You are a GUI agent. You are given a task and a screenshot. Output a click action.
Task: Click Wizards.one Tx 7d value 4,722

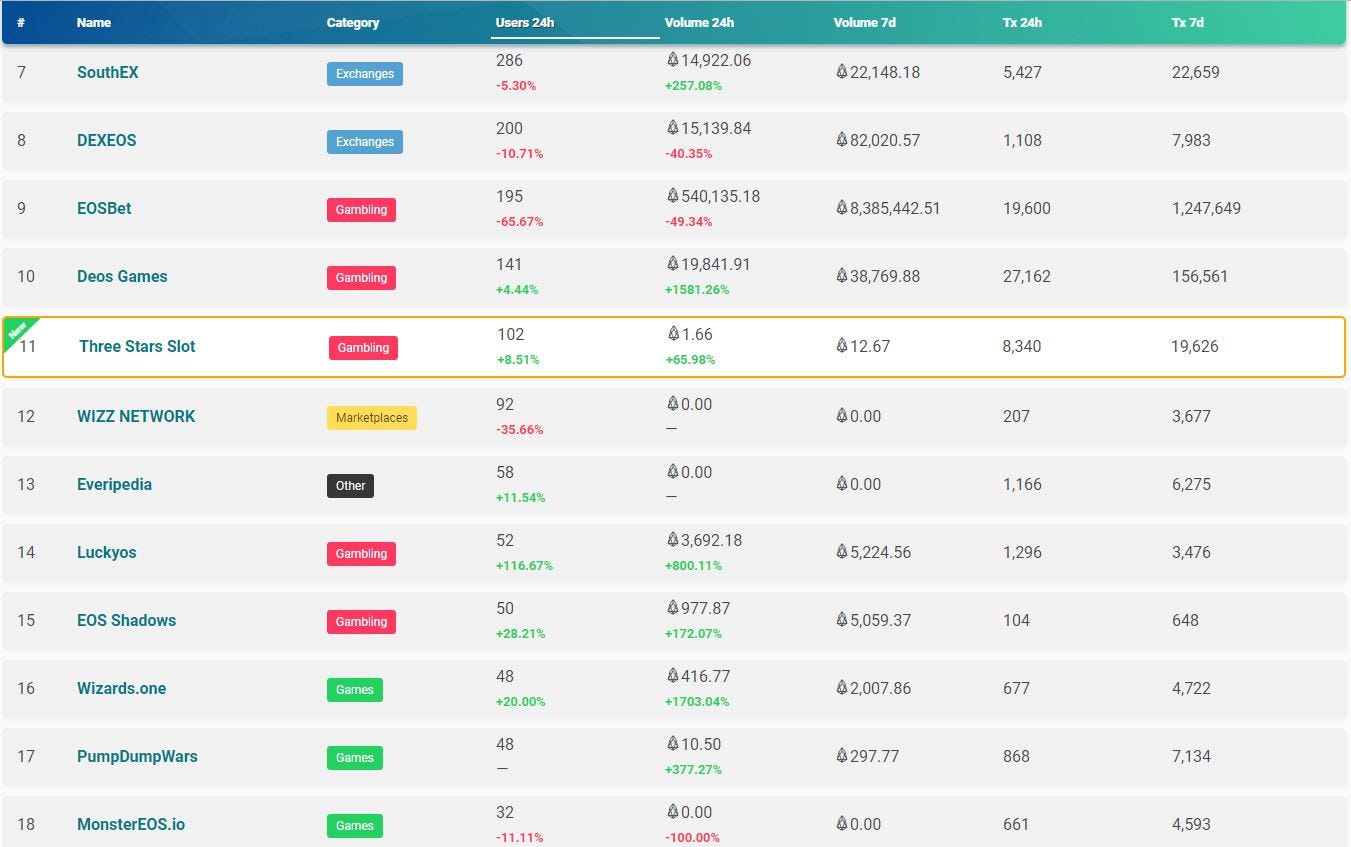(x=1191, y=688)
